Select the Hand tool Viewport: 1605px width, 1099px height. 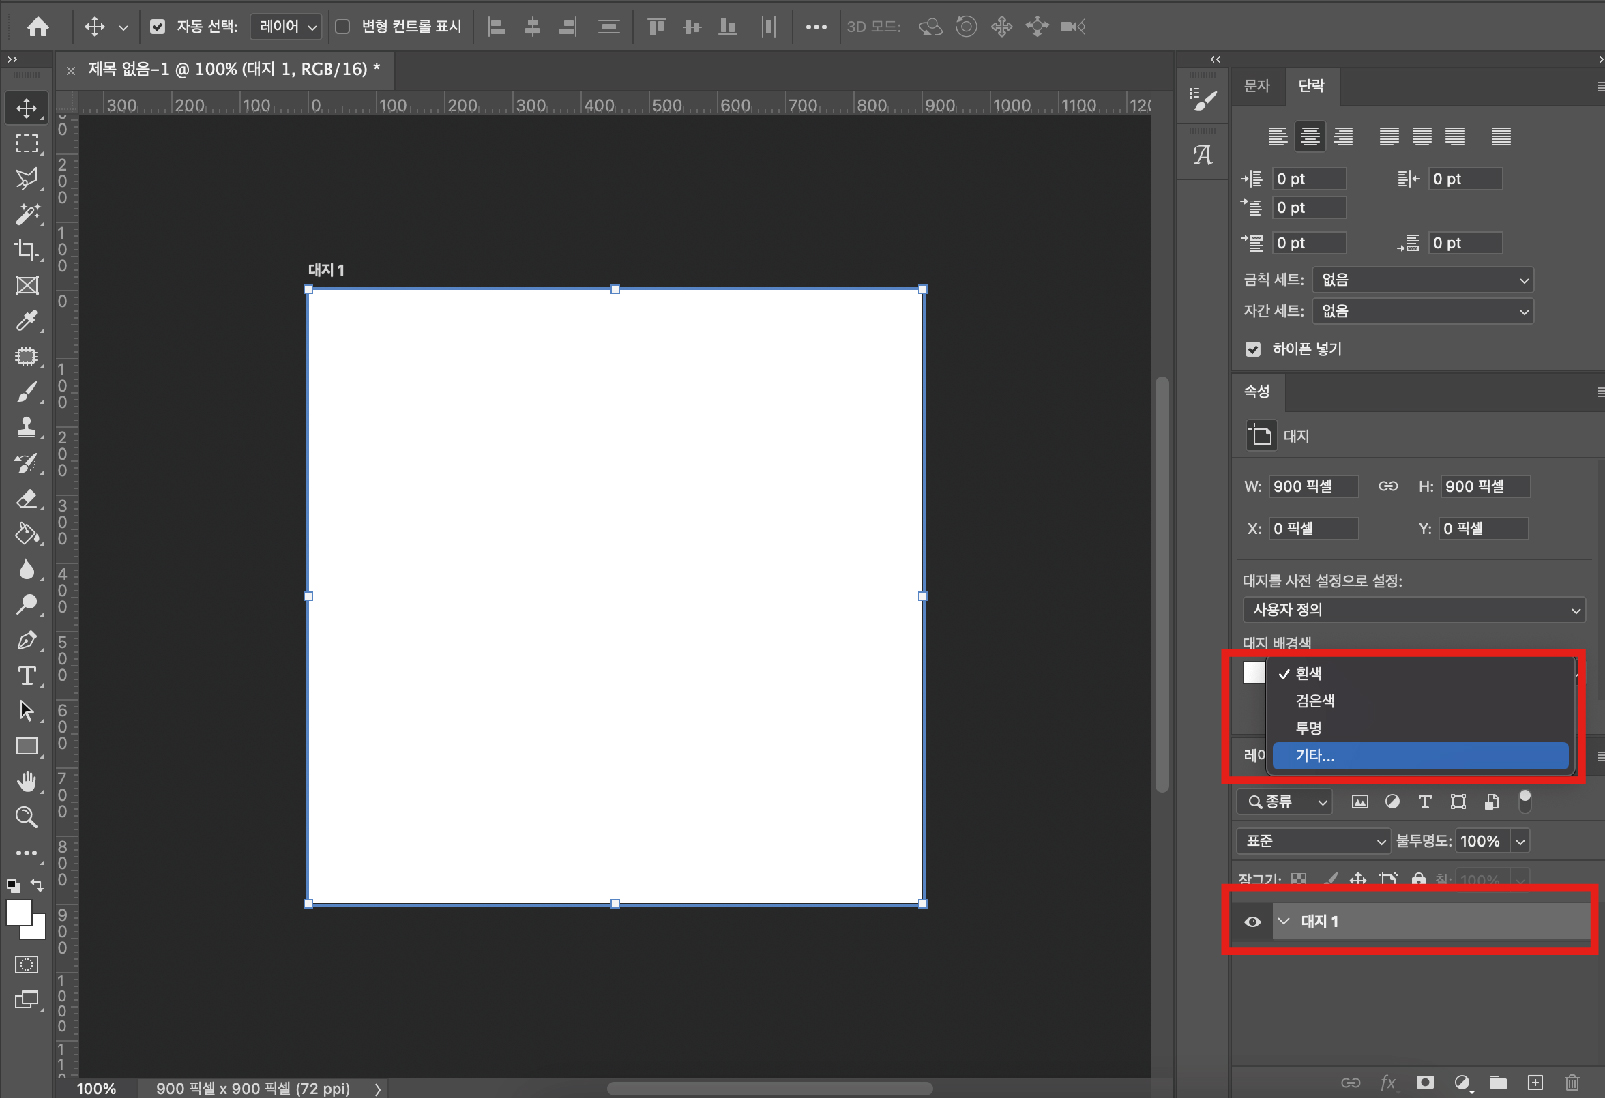27,782
